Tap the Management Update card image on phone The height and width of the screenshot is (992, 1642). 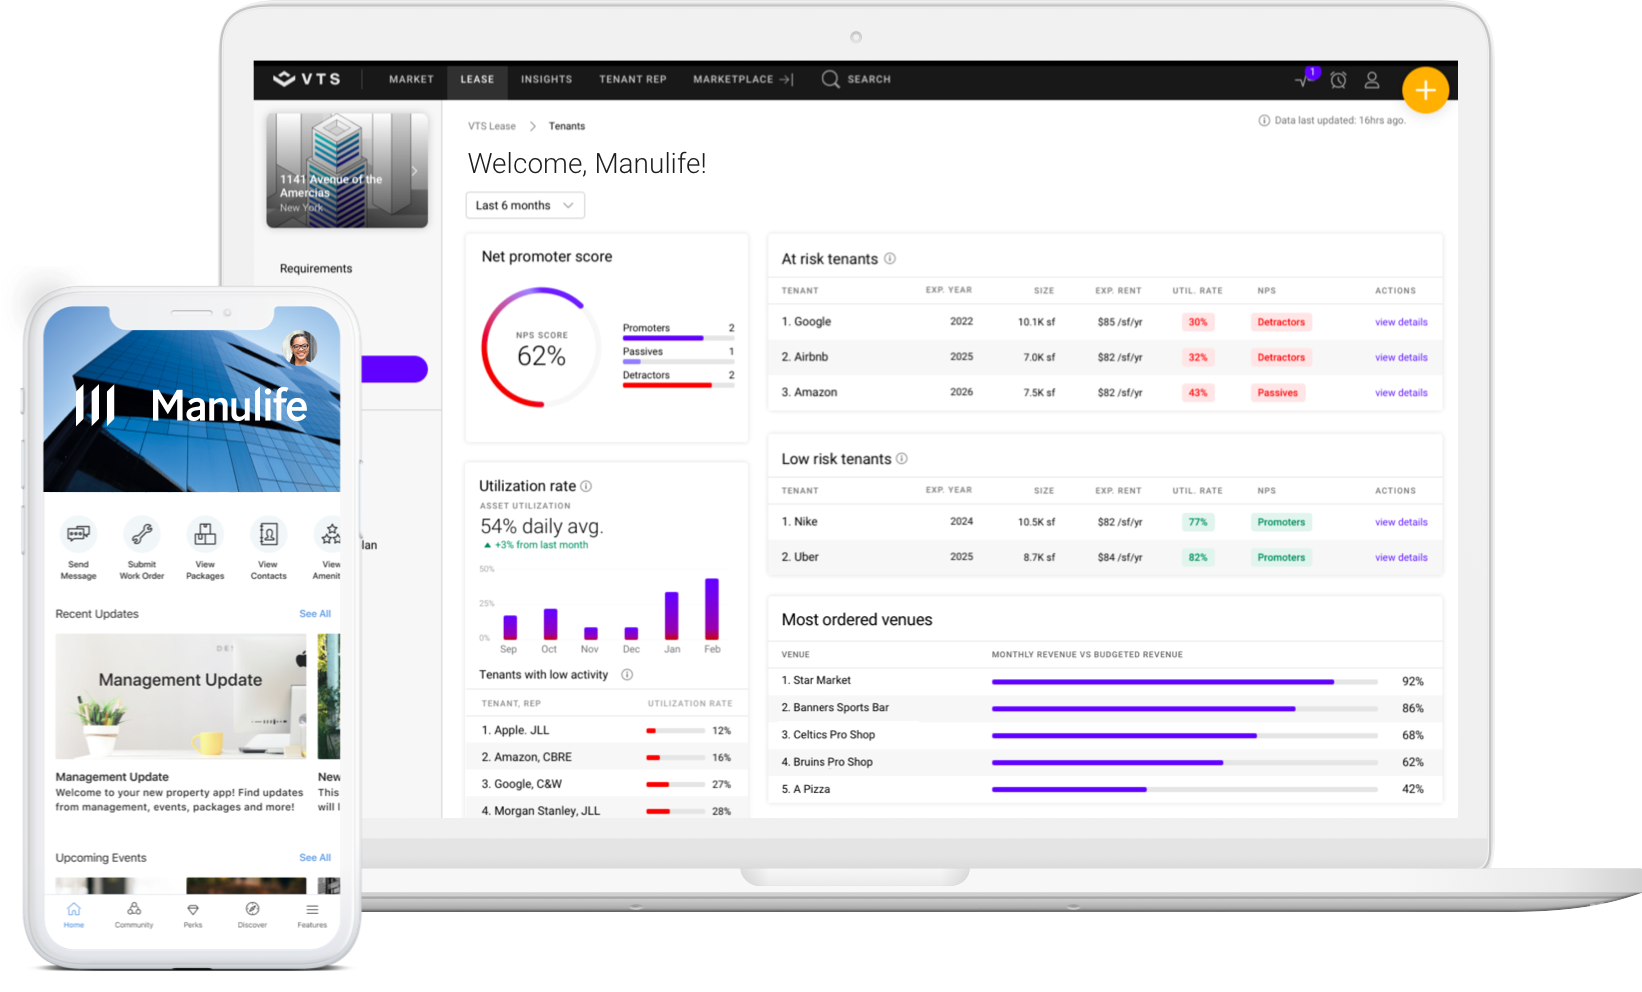click(x=181, y=696)
